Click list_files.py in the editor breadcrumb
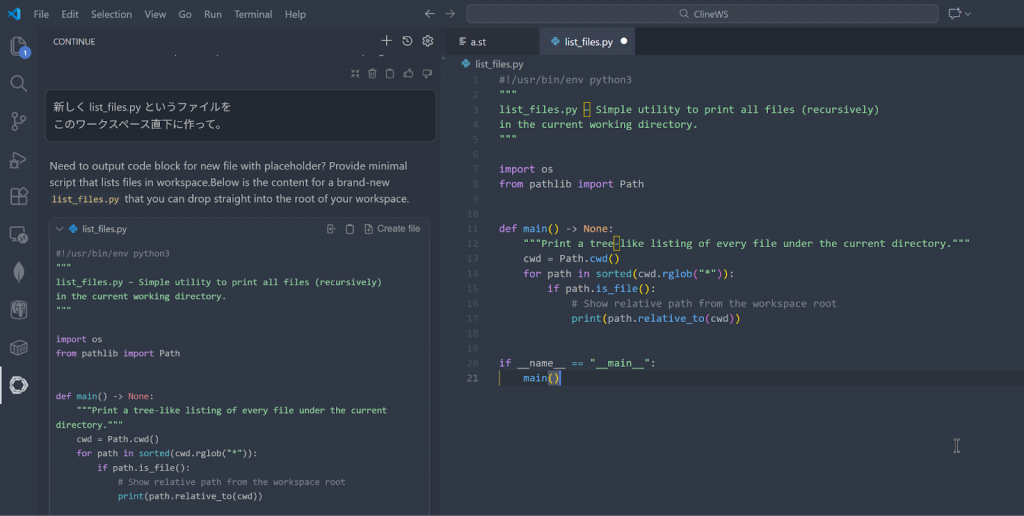 pyautogui.click(x=498, y=64)
